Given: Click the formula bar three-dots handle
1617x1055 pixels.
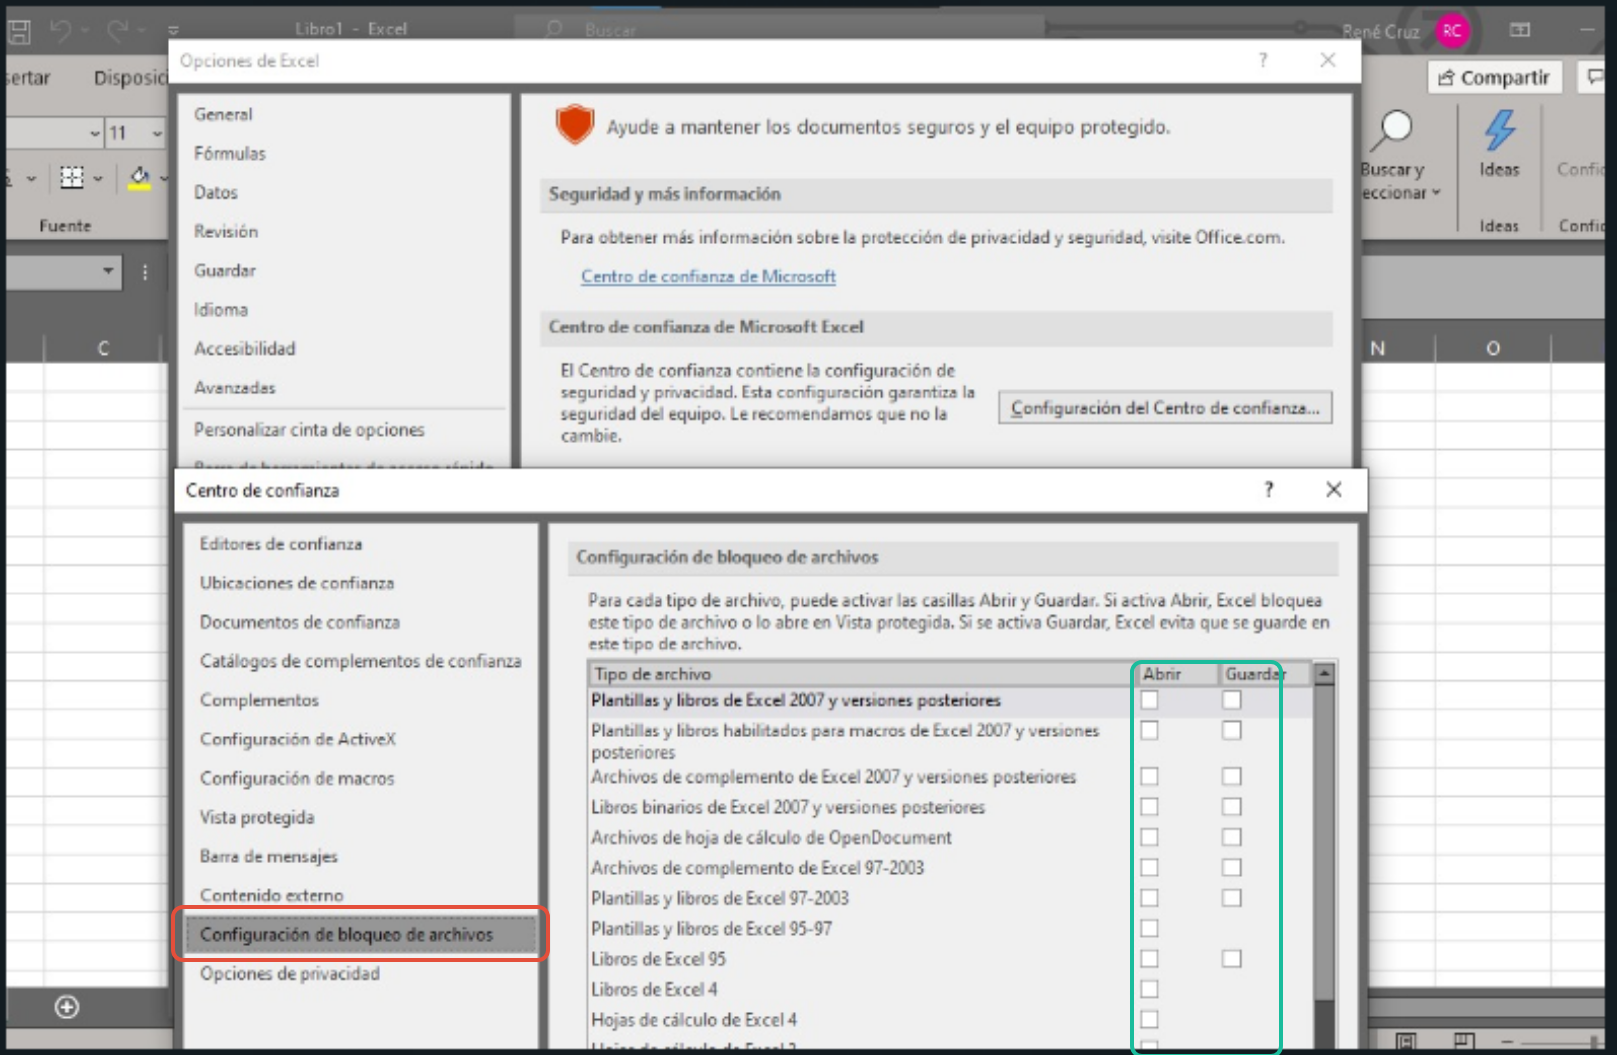Looking at the screenshot, I should point(145,272).
